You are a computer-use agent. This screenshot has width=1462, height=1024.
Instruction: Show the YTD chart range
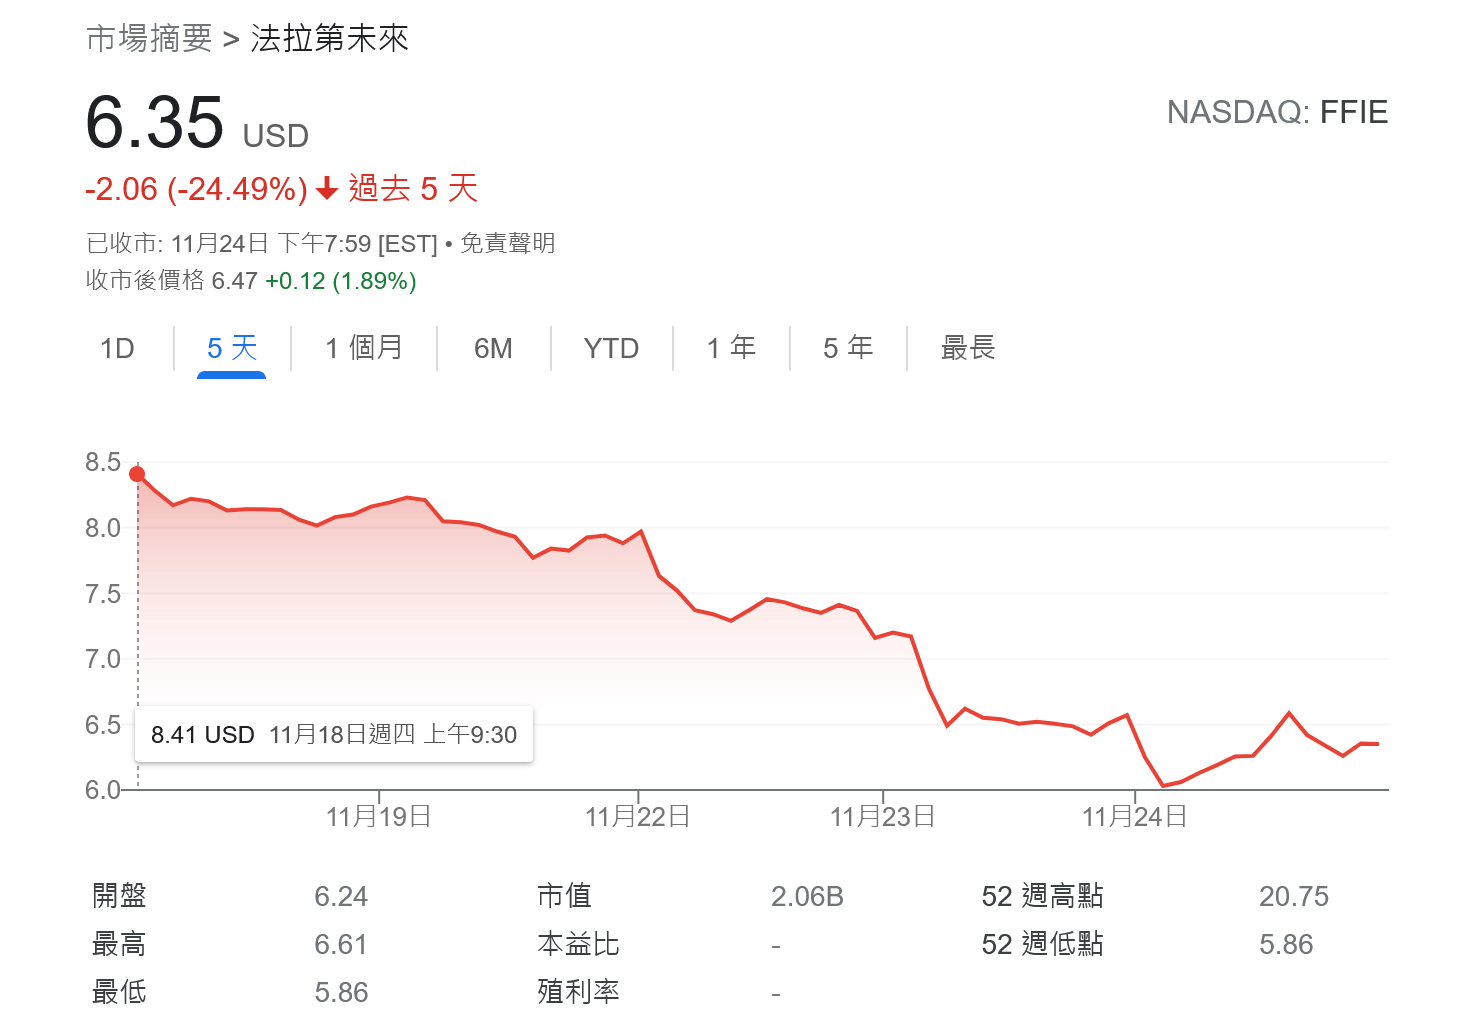pyautogui.click(x=611, y=348)
